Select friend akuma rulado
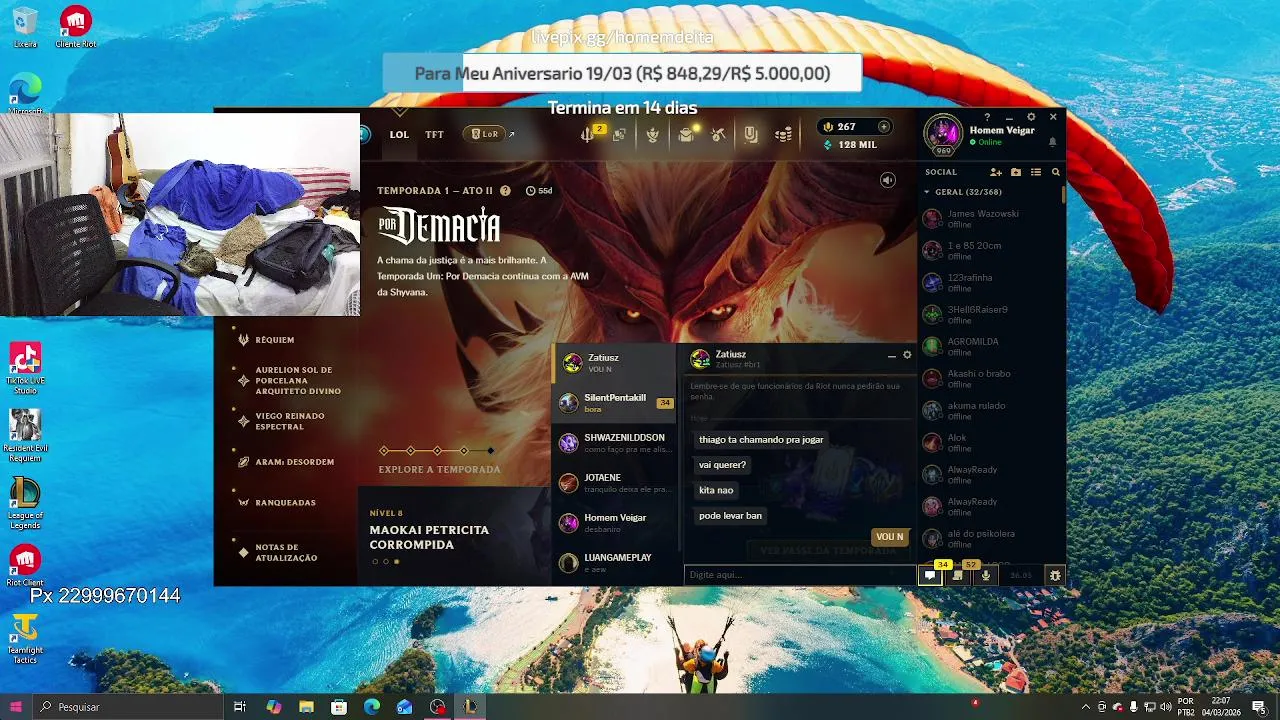The width and height of the screenshot is (1280, 720). pos(990,410)
